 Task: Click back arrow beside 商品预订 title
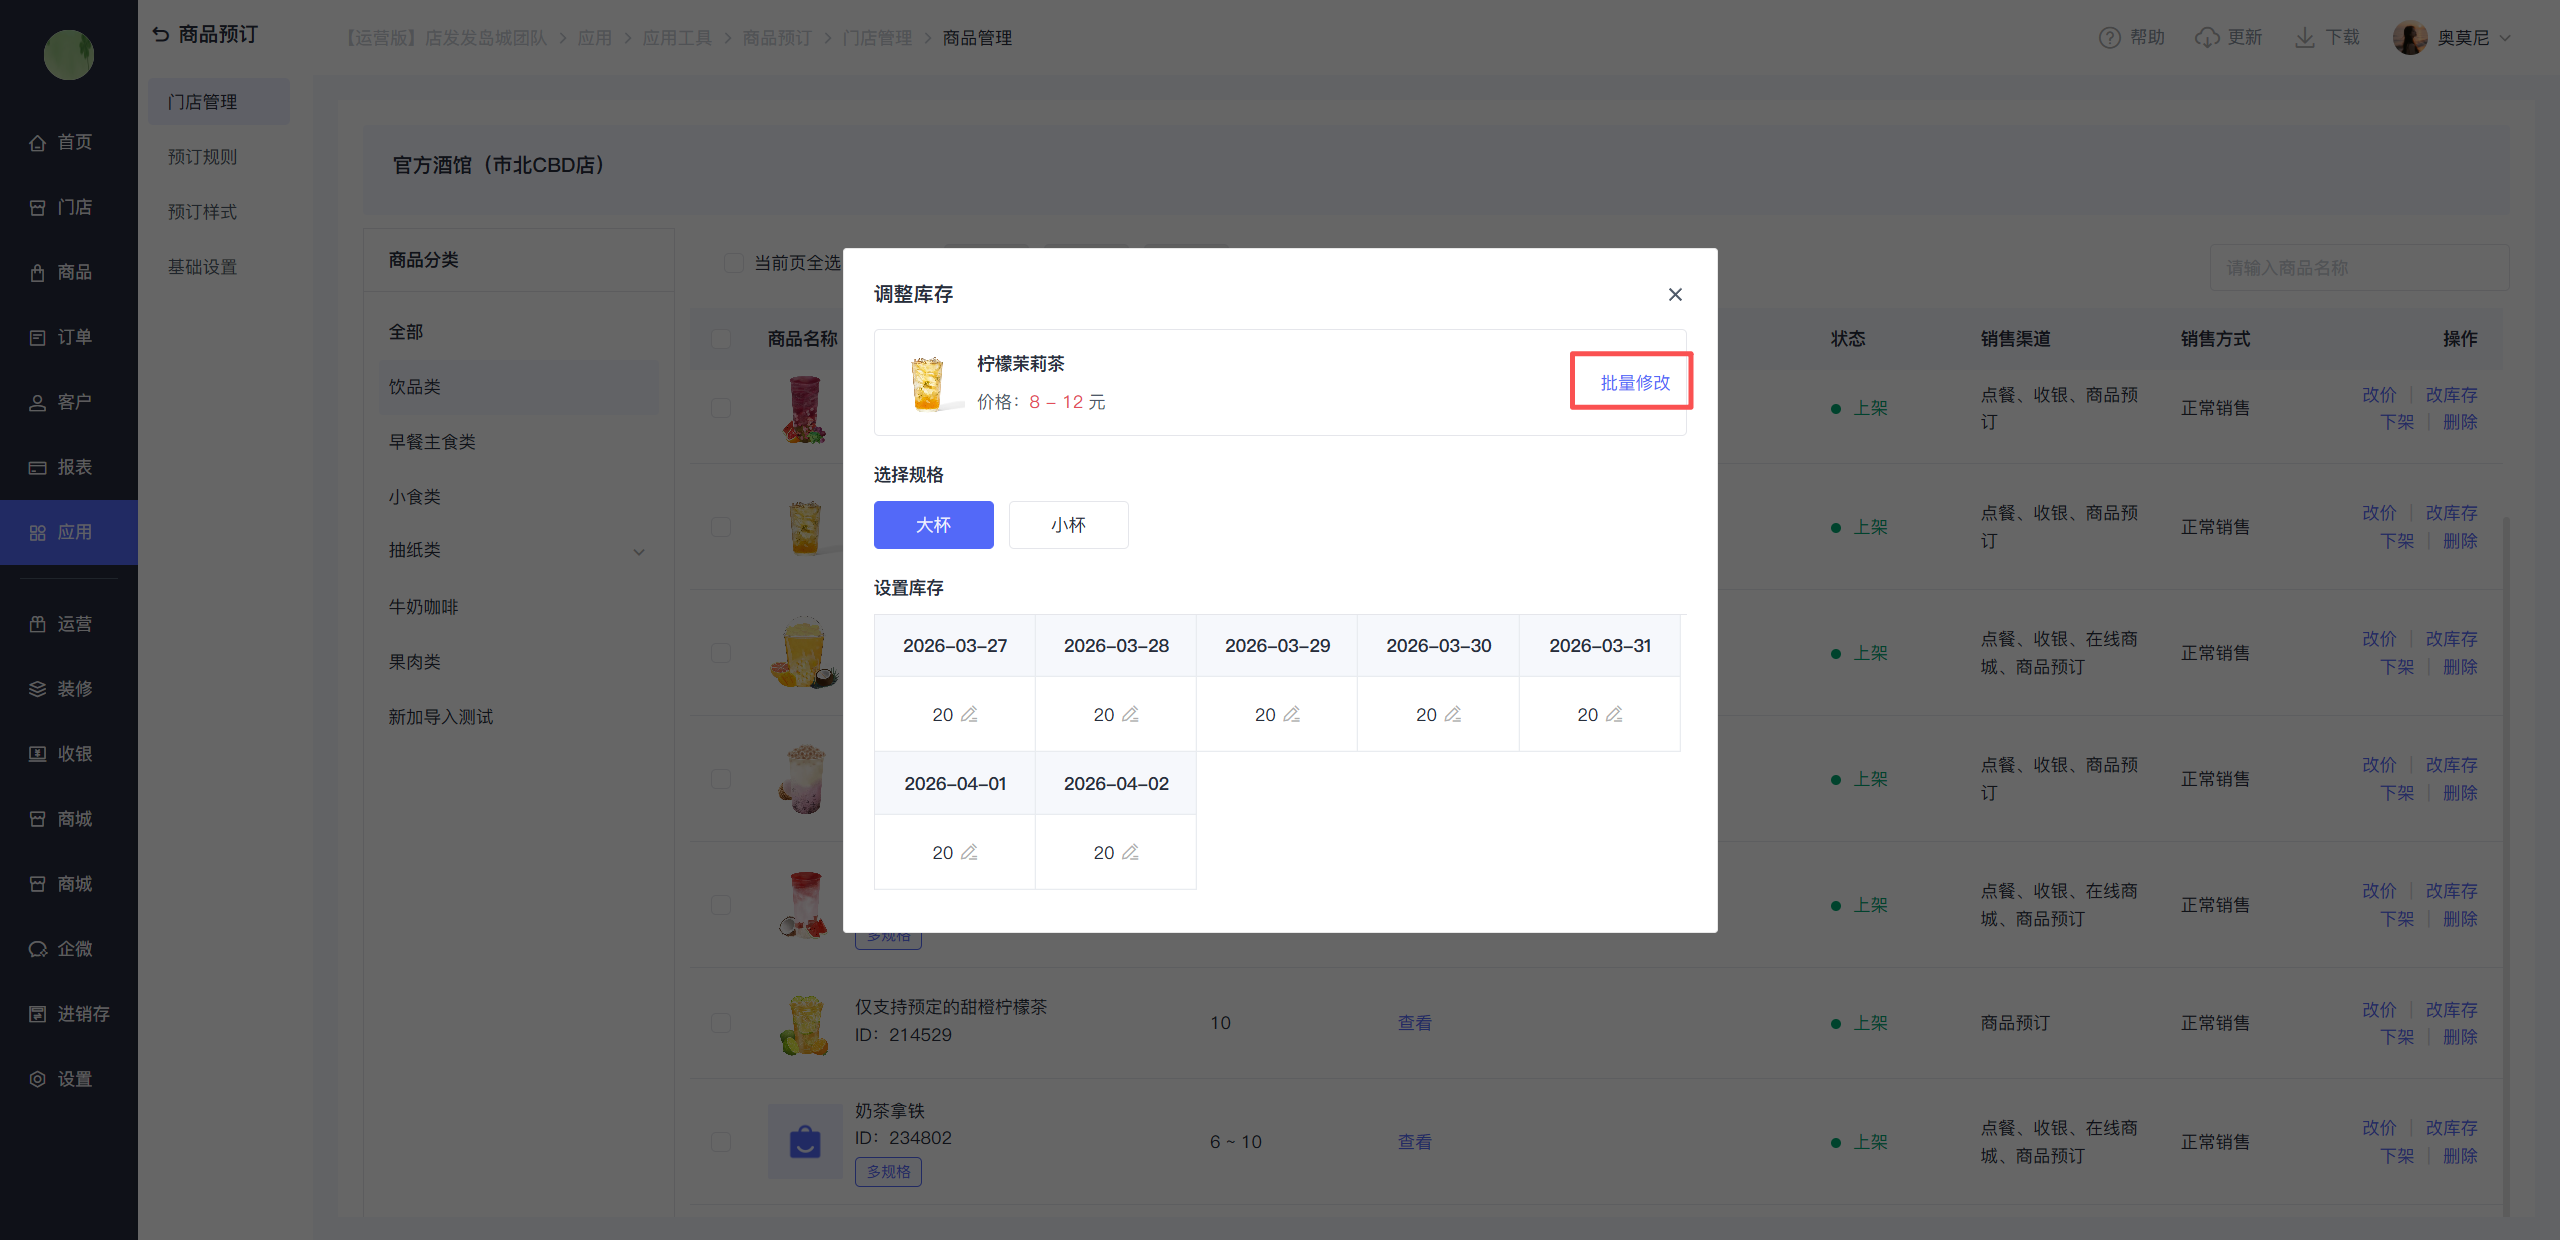click(x=161, y=34)
